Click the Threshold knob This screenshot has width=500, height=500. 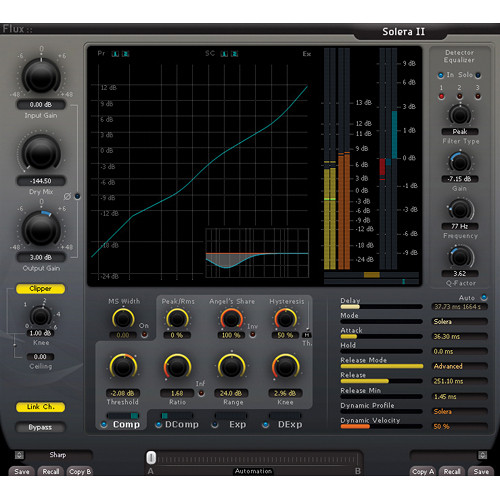(x=123, y=367)
